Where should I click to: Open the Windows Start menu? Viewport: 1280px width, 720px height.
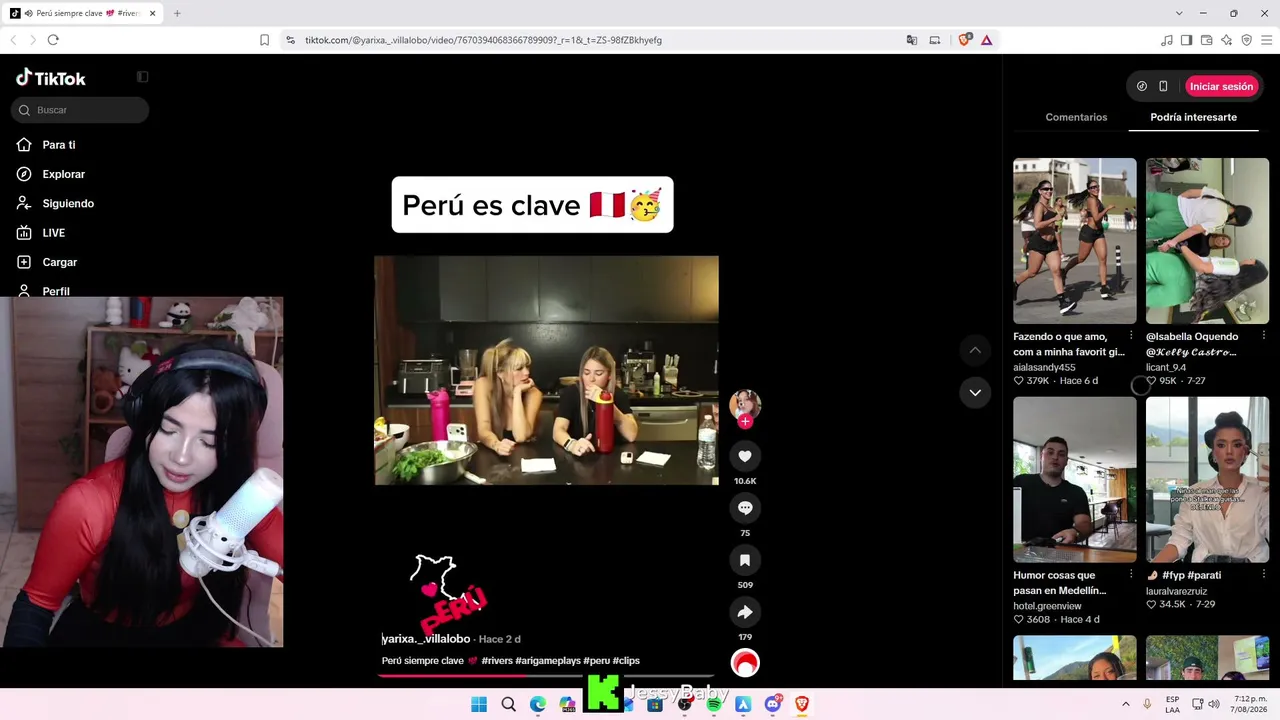click(x=479, y=705)
